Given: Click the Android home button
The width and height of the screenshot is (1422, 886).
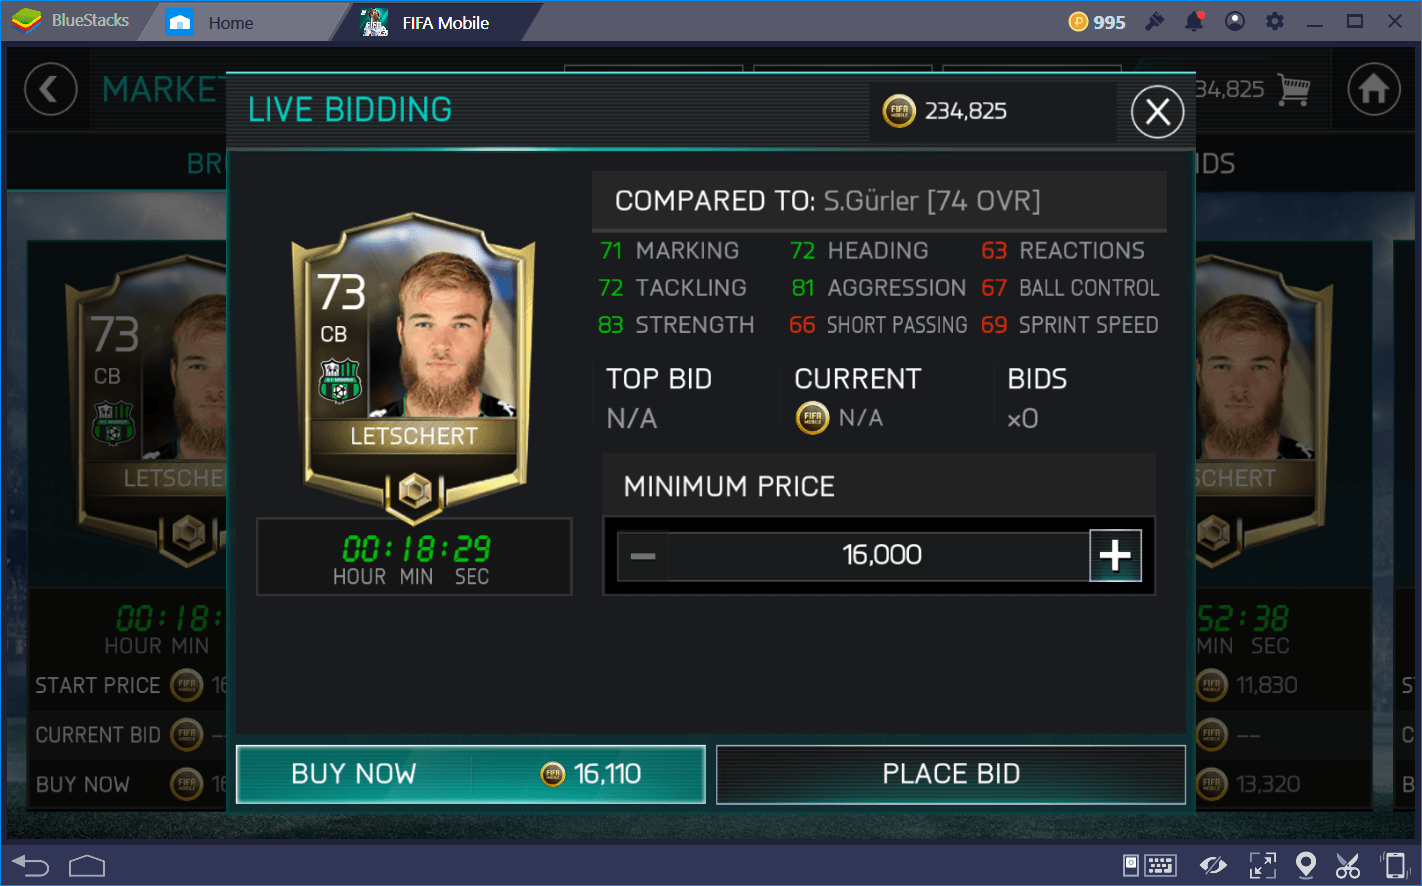Looking at the screenshot, I should click(x=87, y=866).
